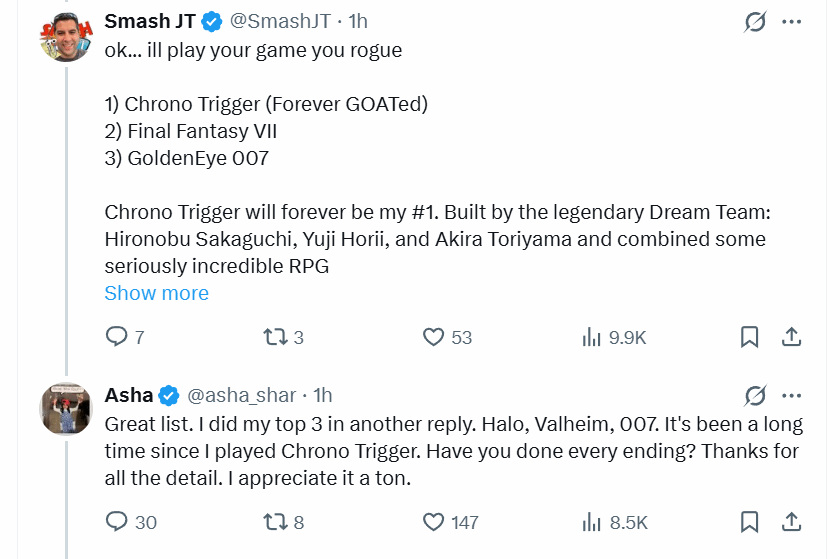Repost Smash JT's tweet
Image resolution: width=840 pixels, height=559 pixels.
tap(273, 337)
